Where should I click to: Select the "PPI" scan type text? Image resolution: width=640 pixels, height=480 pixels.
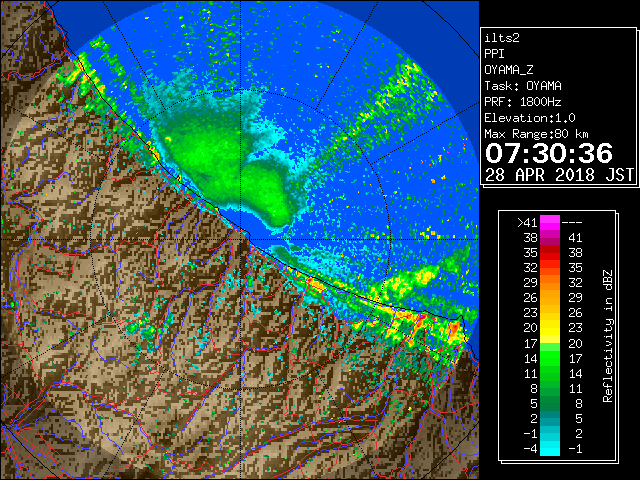(494, 54)
